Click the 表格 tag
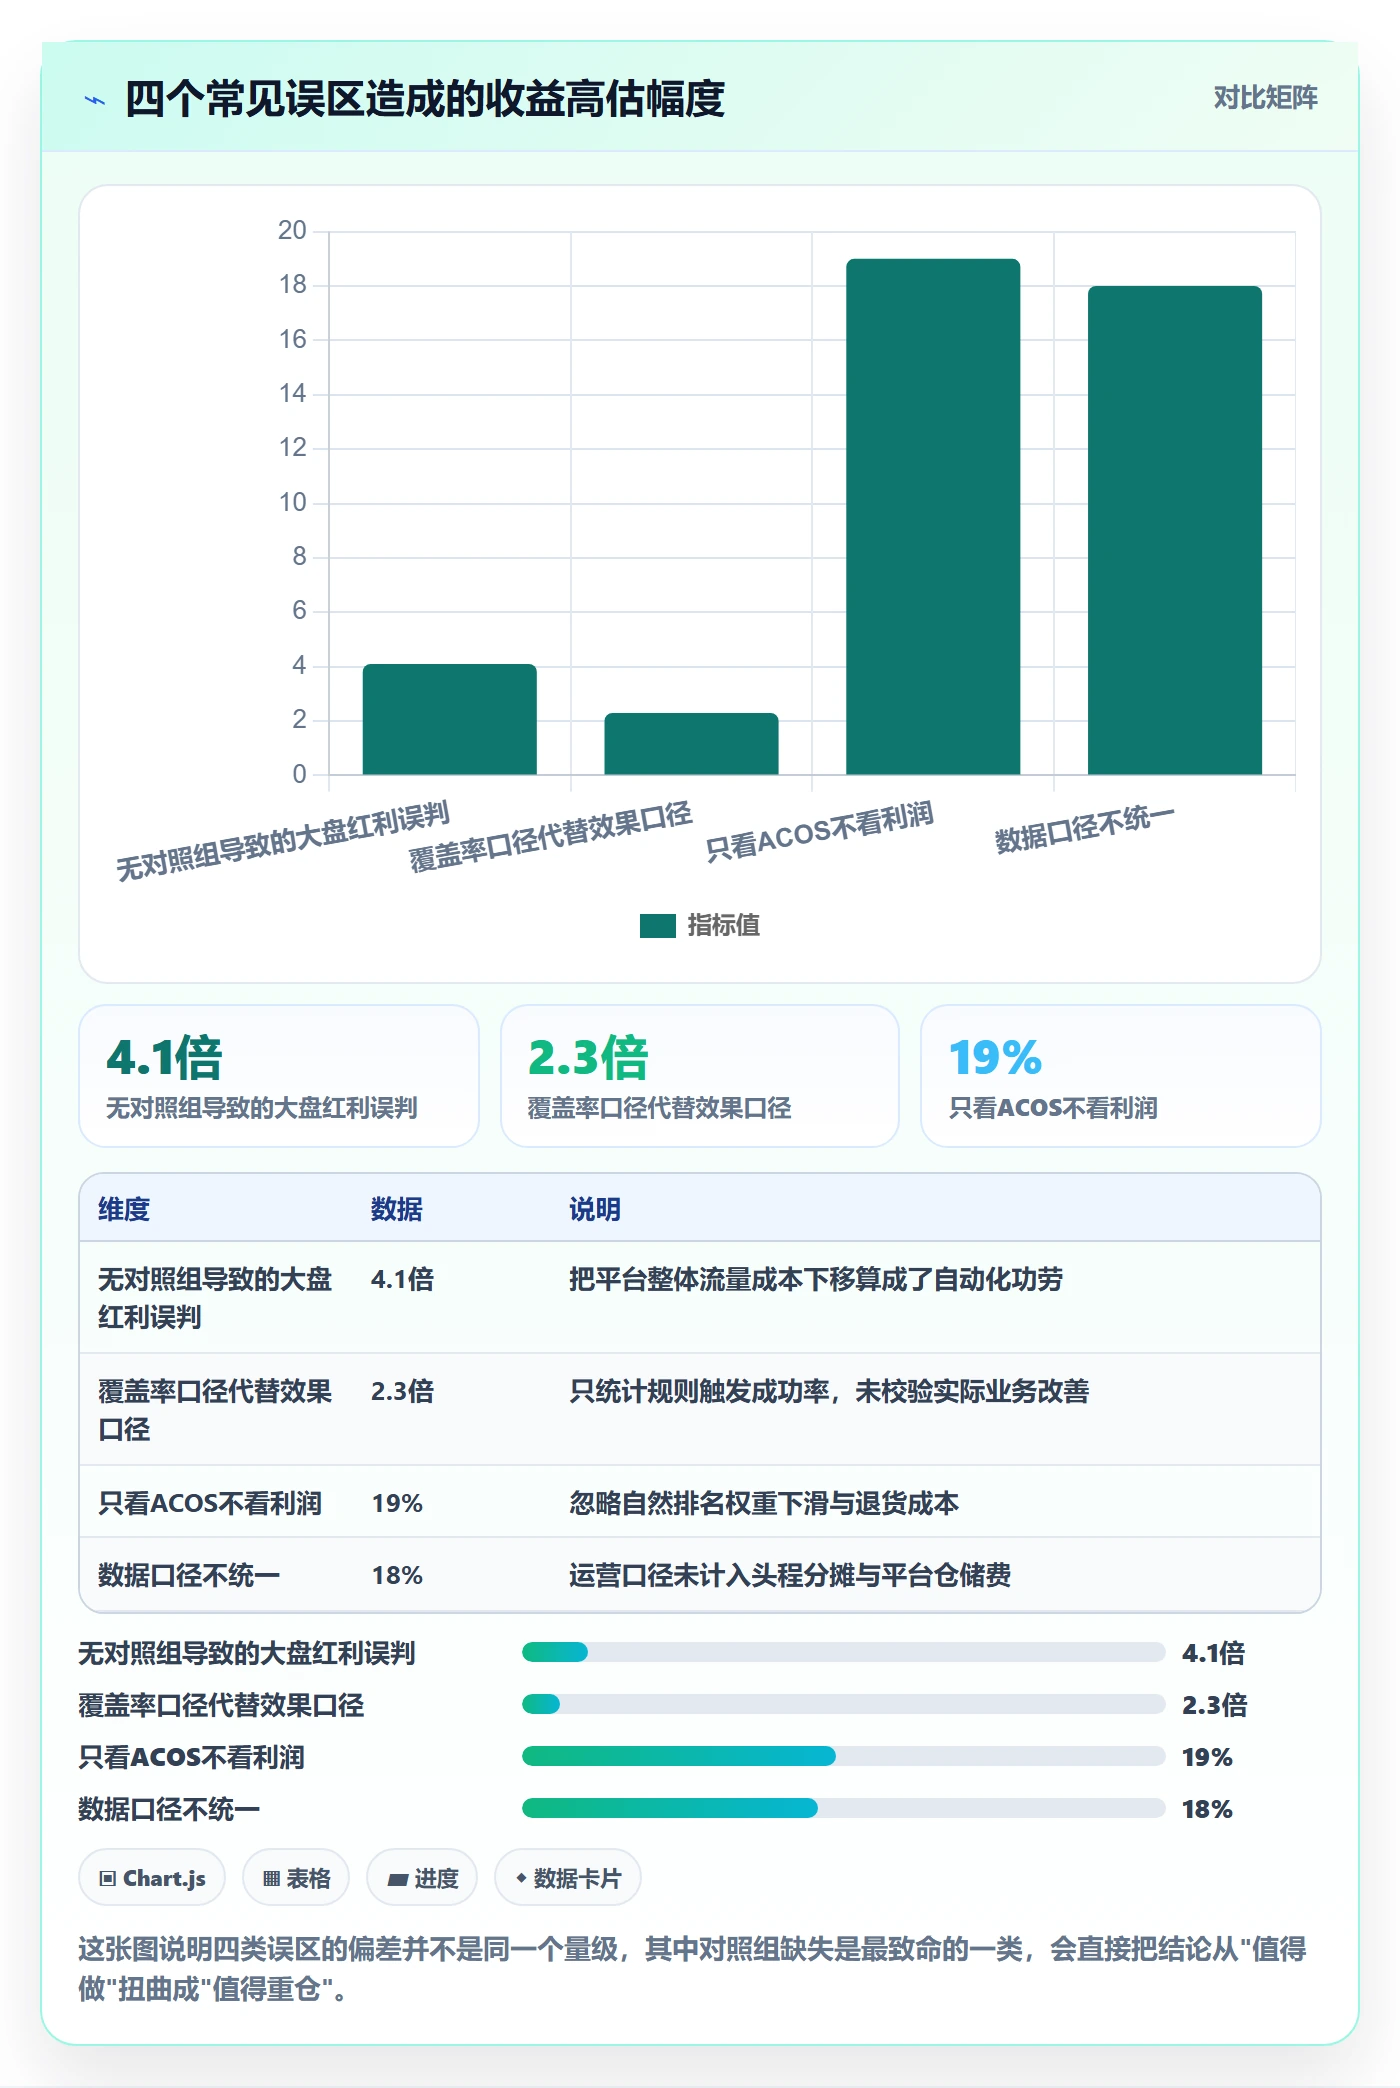Viewport: 1400px width, 2088px height. (296, 1878)
